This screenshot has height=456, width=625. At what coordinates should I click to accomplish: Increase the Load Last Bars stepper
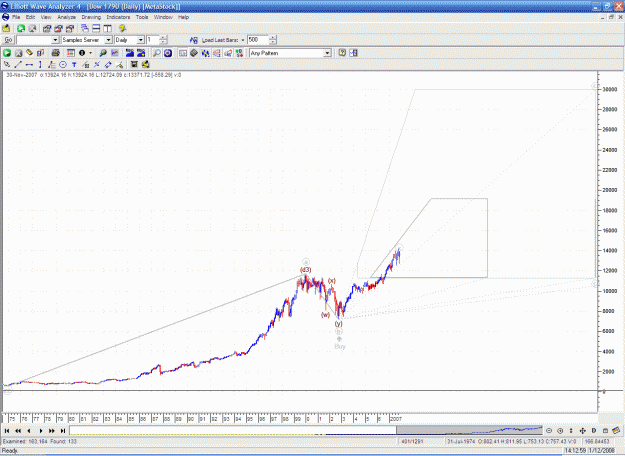point(273,38)
